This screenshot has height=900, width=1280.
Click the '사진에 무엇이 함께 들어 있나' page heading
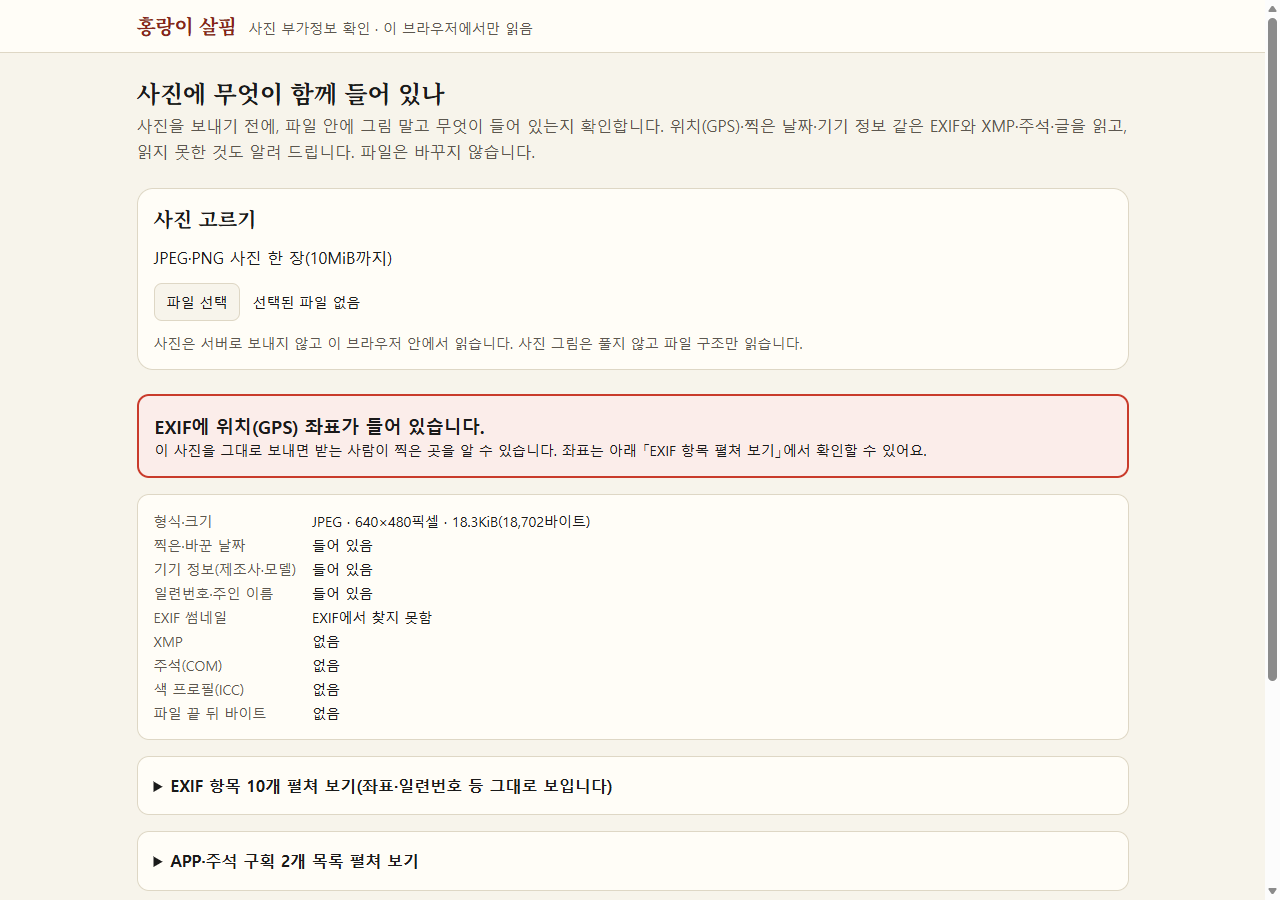[291, 95]
